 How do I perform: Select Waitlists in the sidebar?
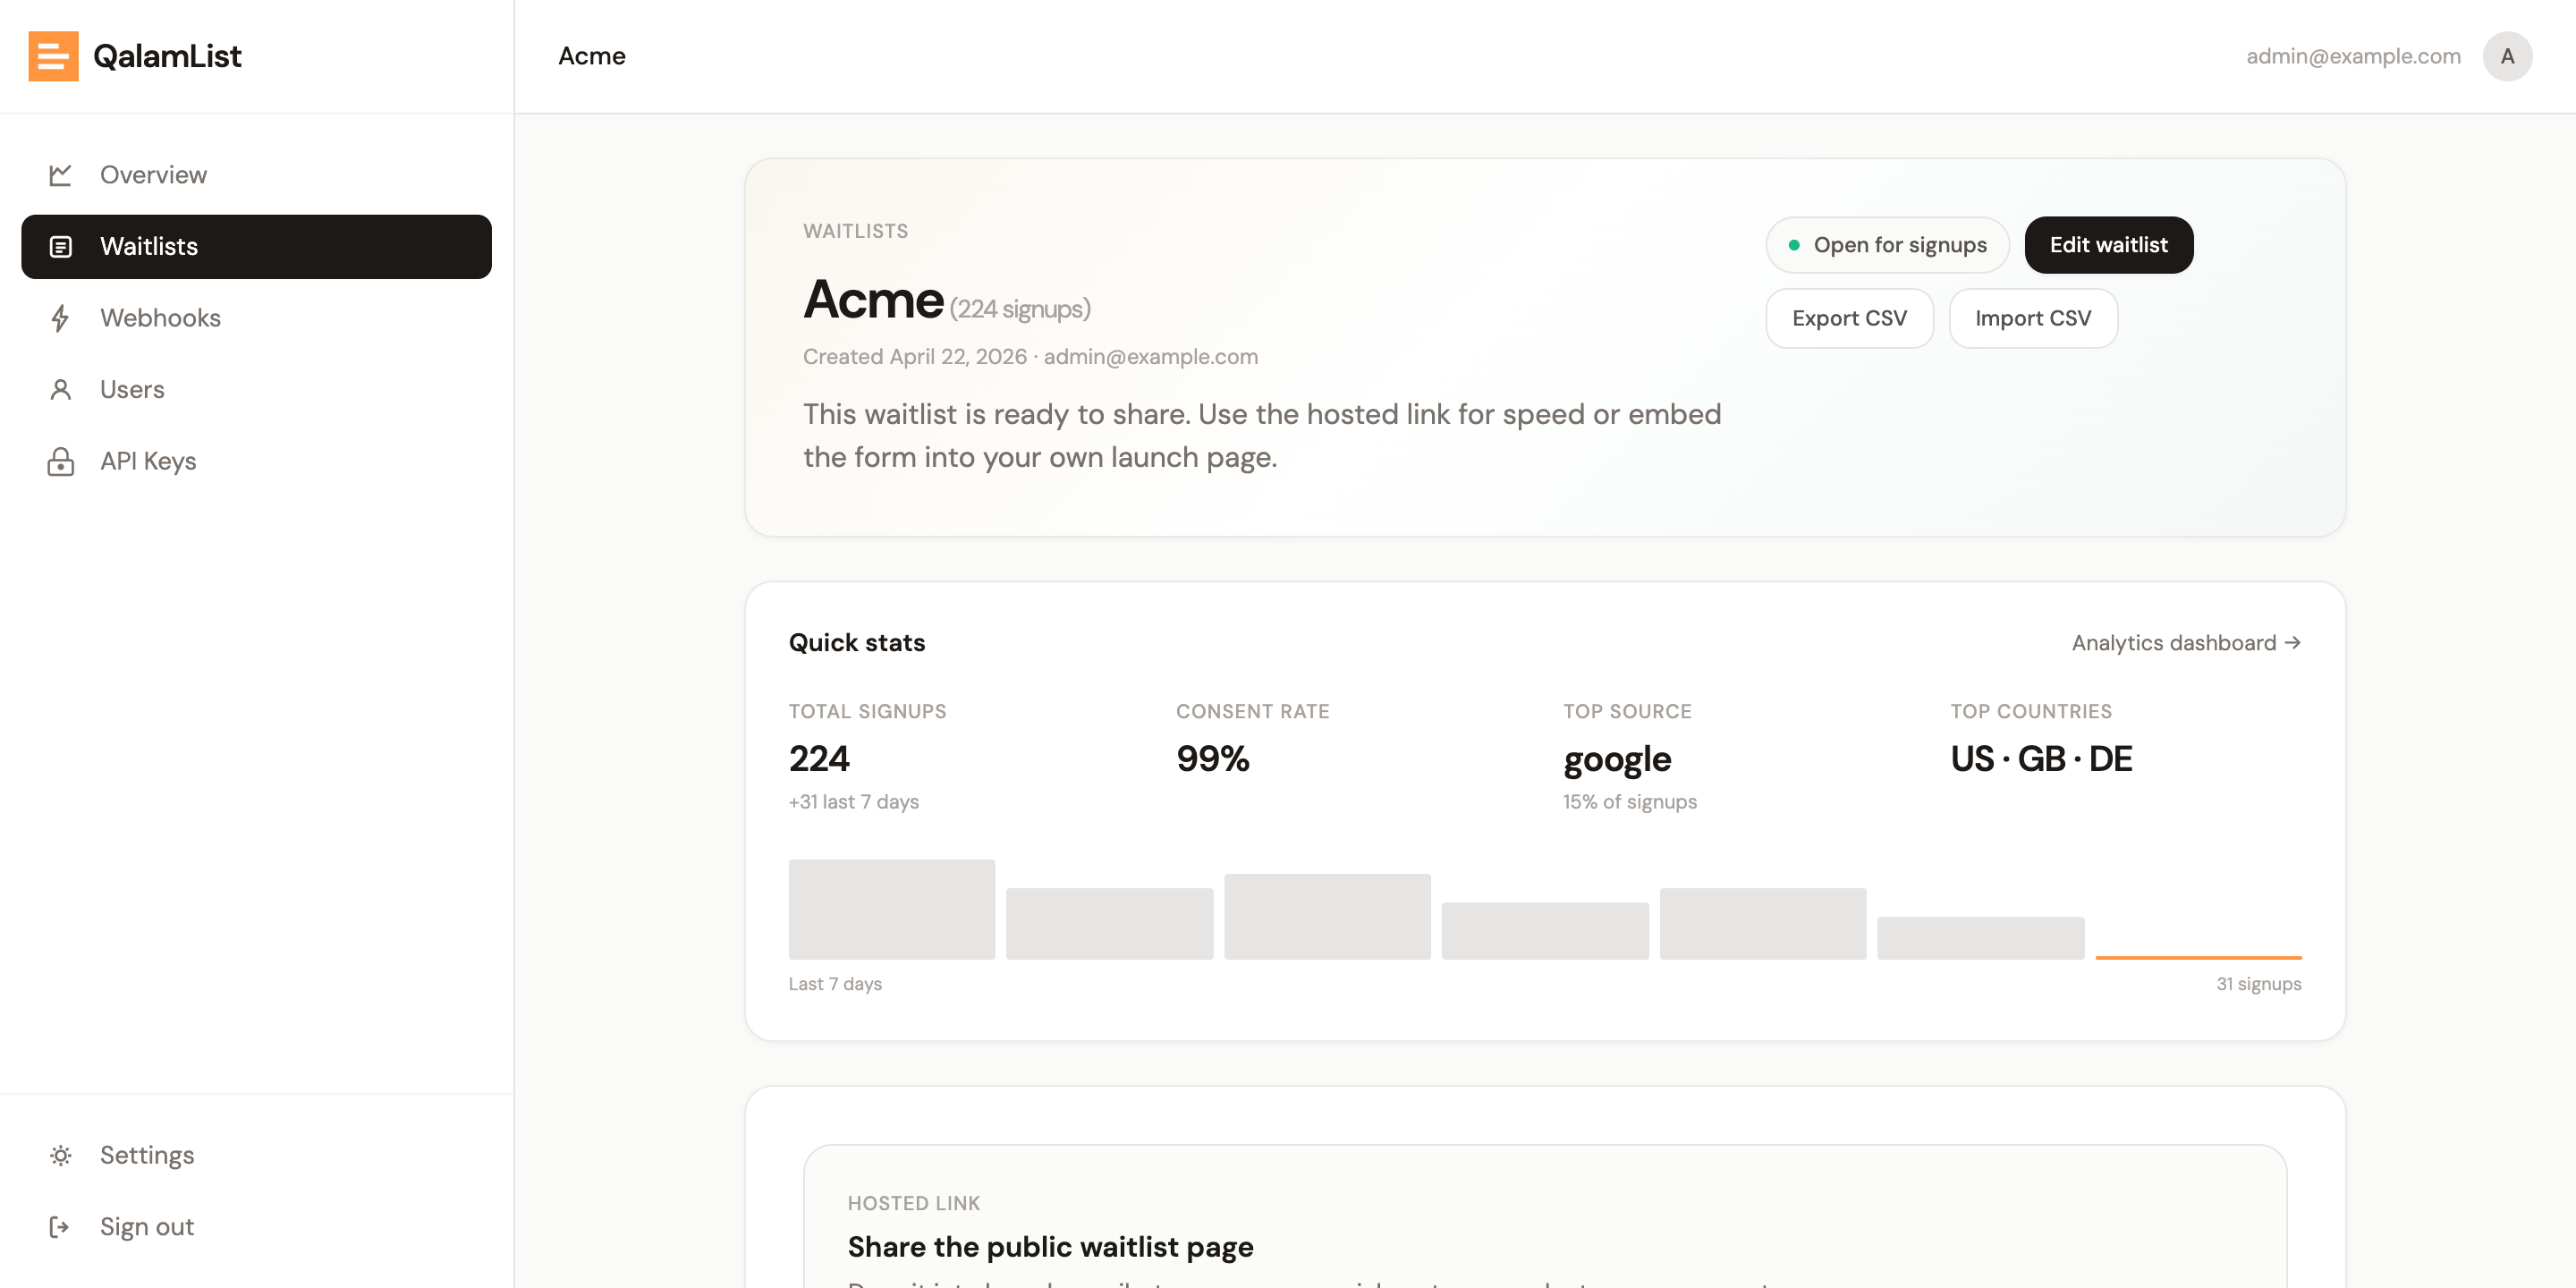tap(256, 247)
